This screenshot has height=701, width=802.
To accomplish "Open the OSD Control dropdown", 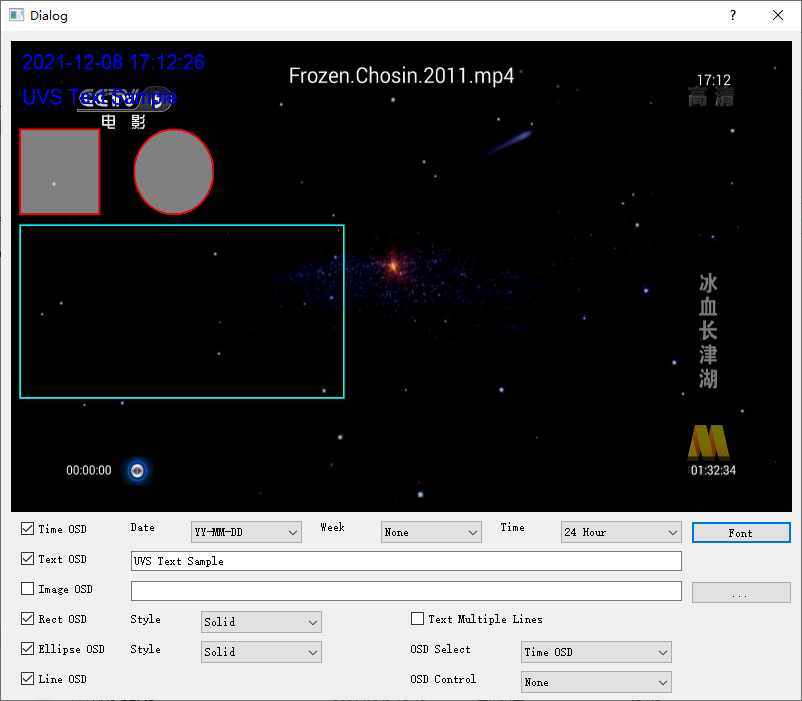I will (x=596, y=681).
